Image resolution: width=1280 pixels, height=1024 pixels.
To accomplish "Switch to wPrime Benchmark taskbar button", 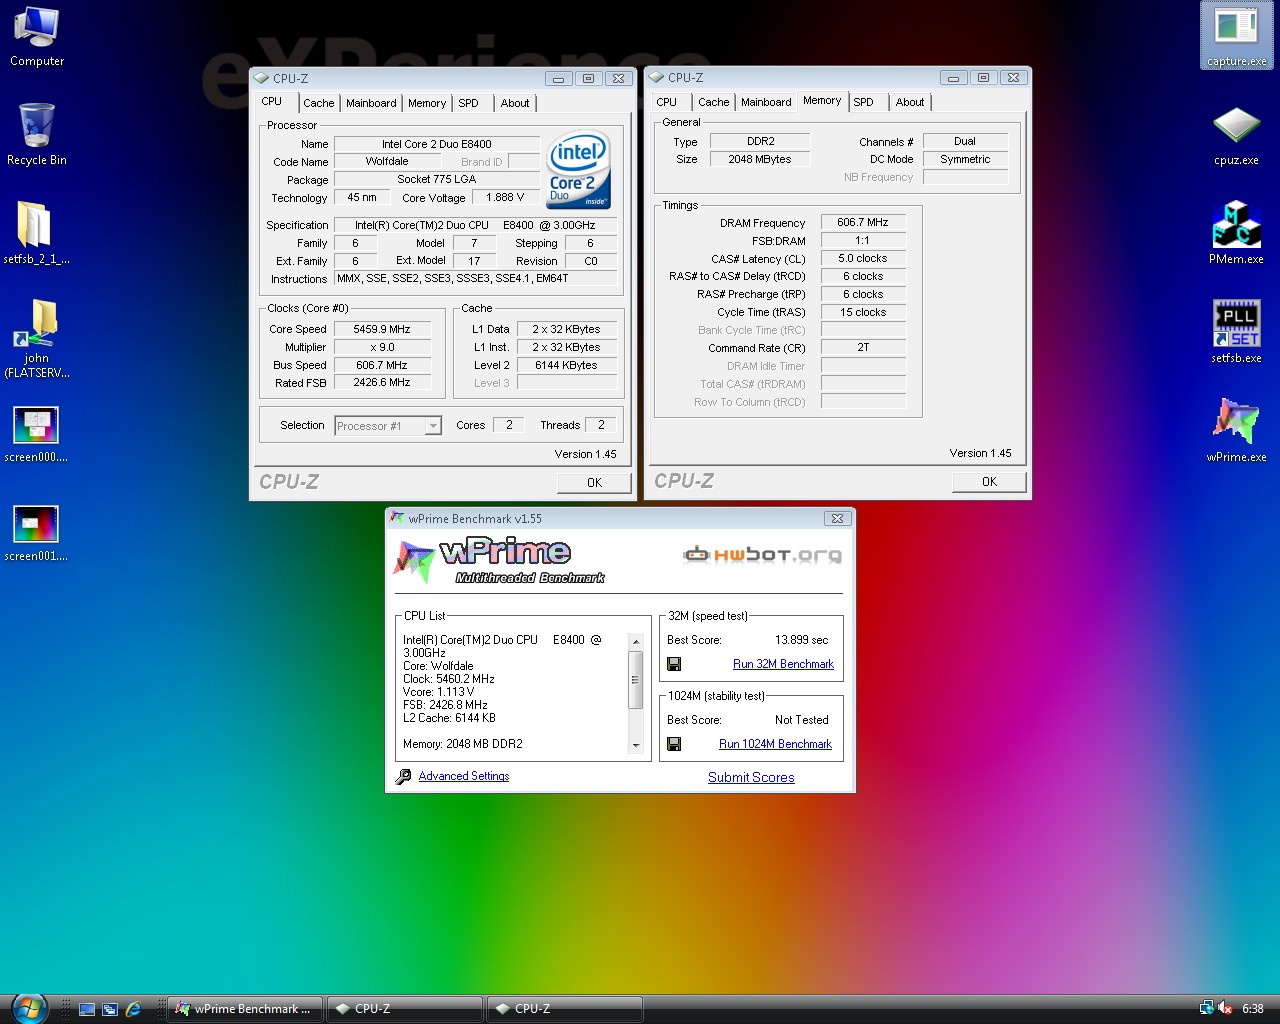I will click(244, 1009).
